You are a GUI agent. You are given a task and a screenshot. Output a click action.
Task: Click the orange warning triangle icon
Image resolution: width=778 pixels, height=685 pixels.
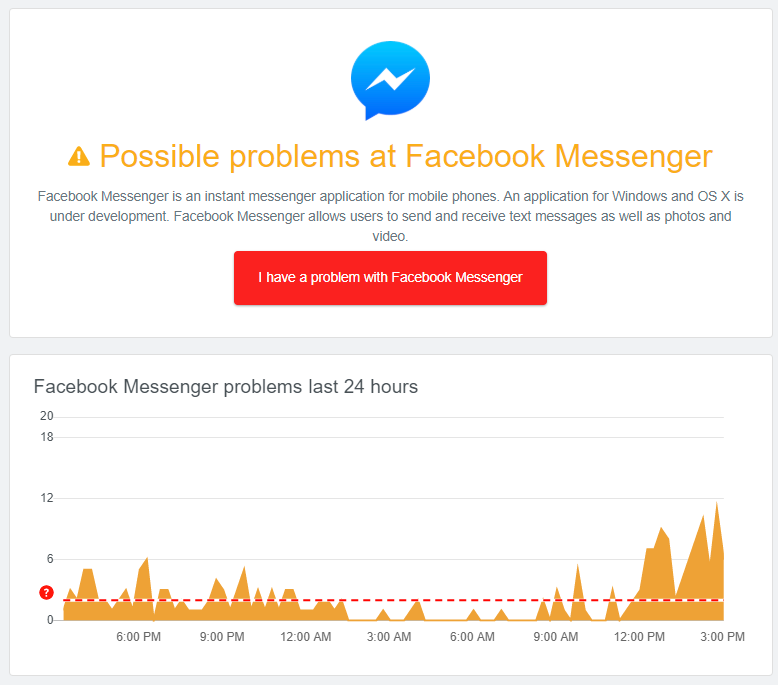(79, 156)
